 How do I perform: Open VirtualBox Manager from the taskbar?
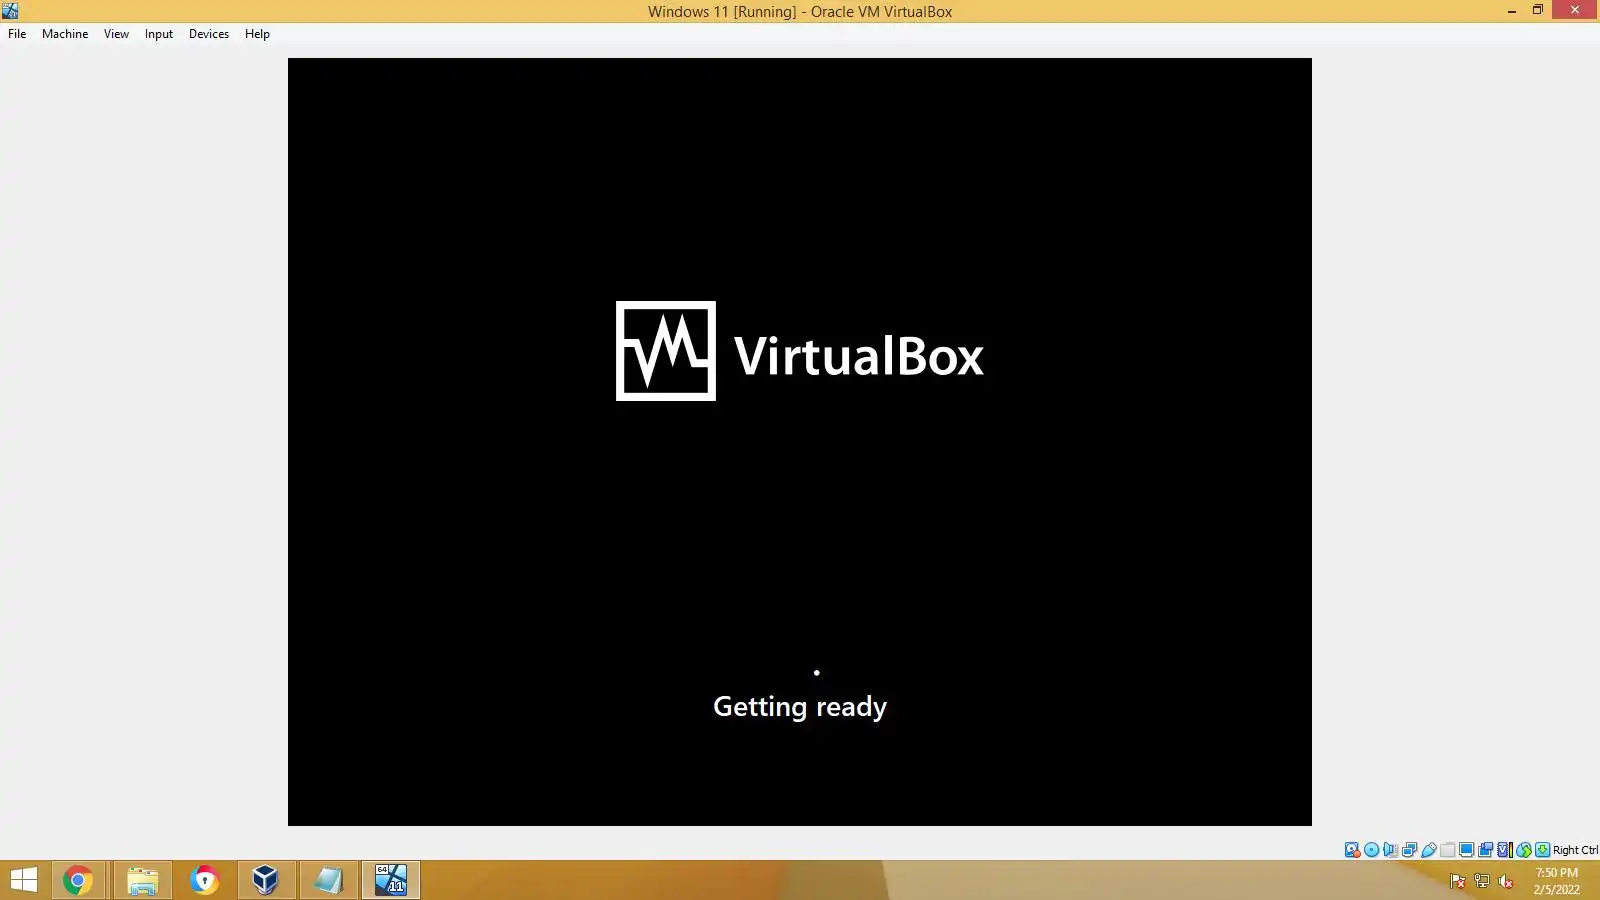[266, 880]
